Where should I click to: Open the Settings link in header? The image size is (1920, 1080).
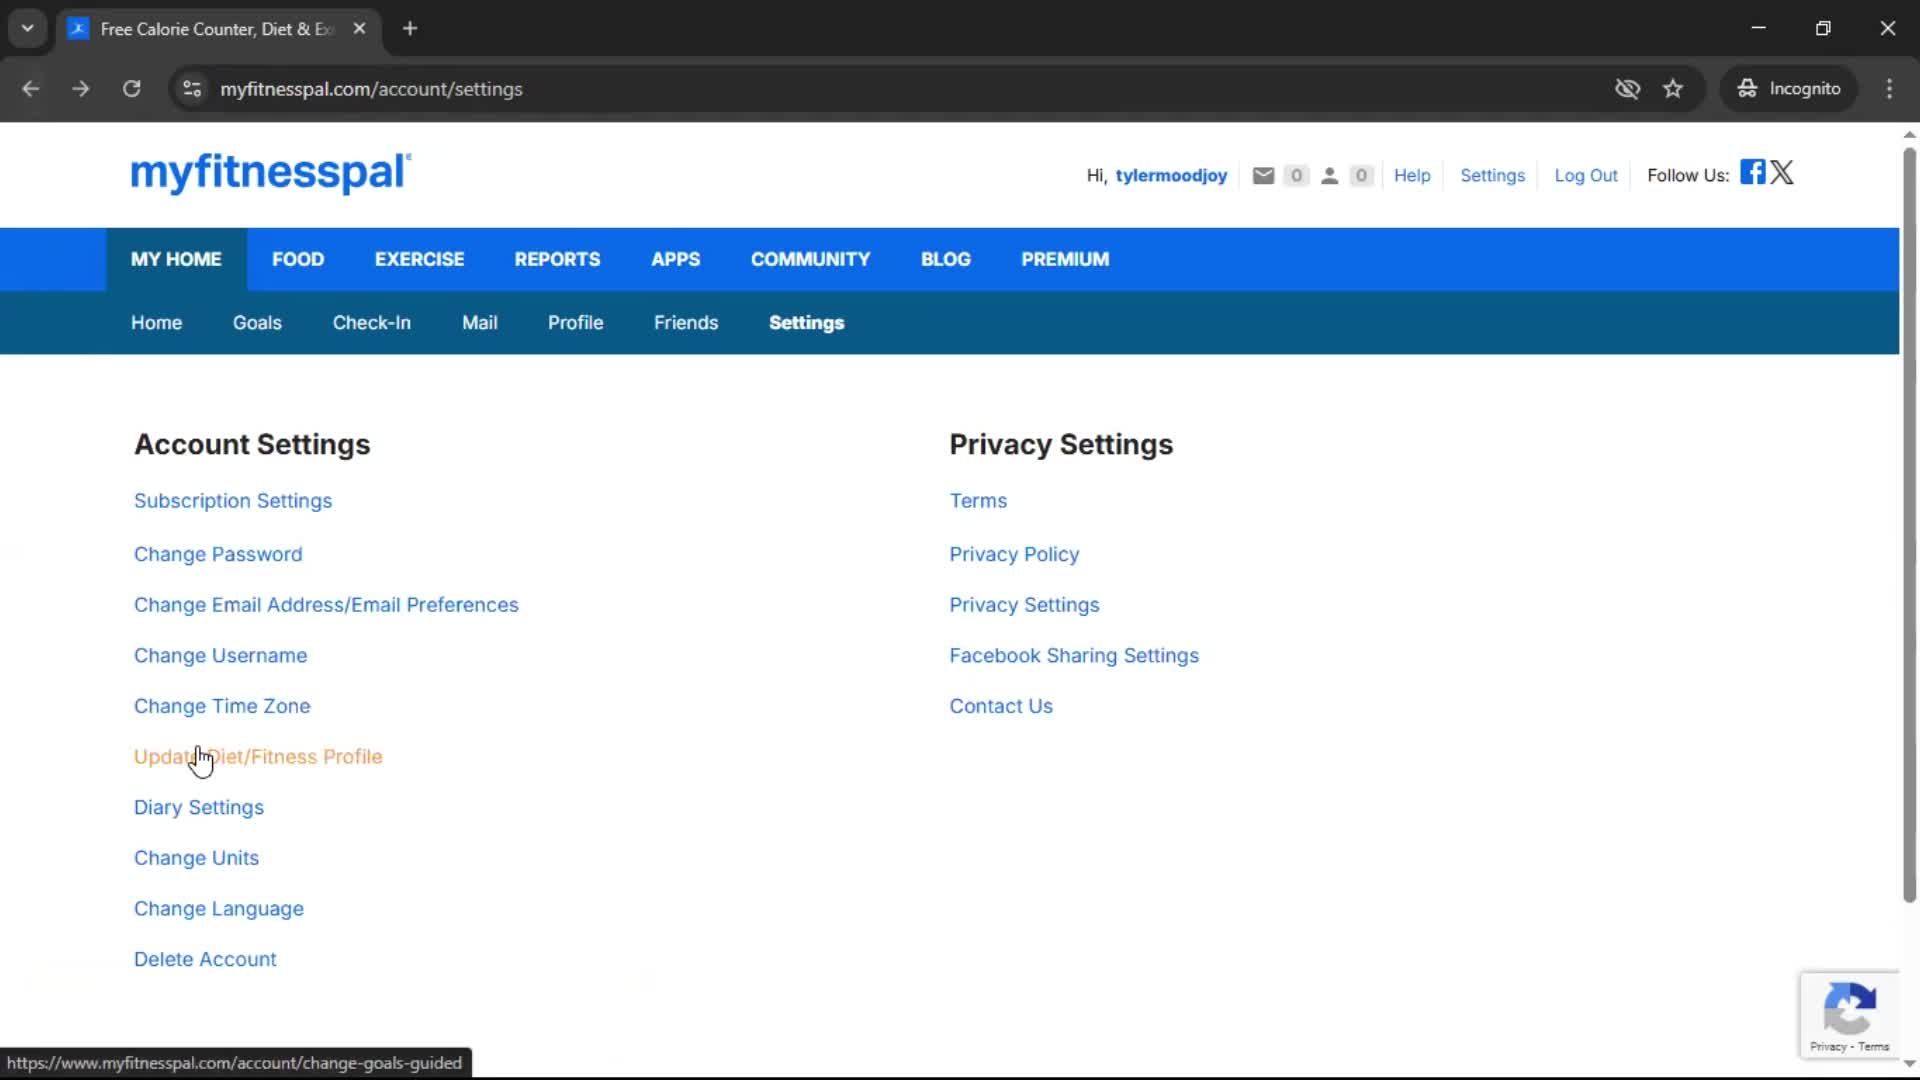(1493, 176)
